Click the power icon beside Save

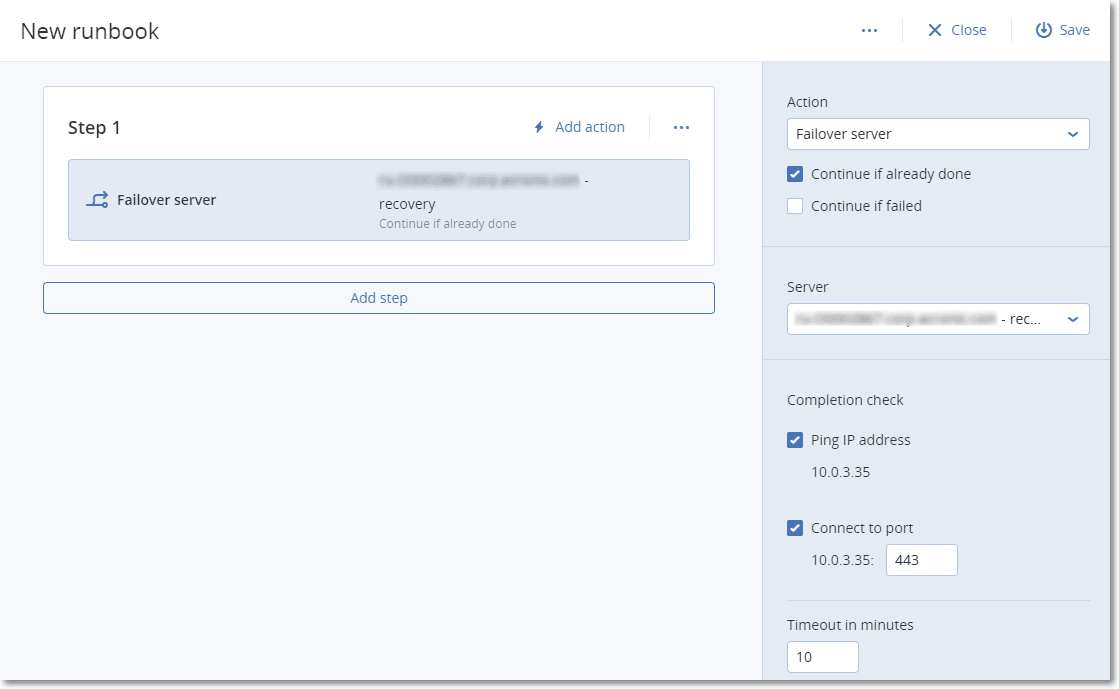click(1042, 30)
